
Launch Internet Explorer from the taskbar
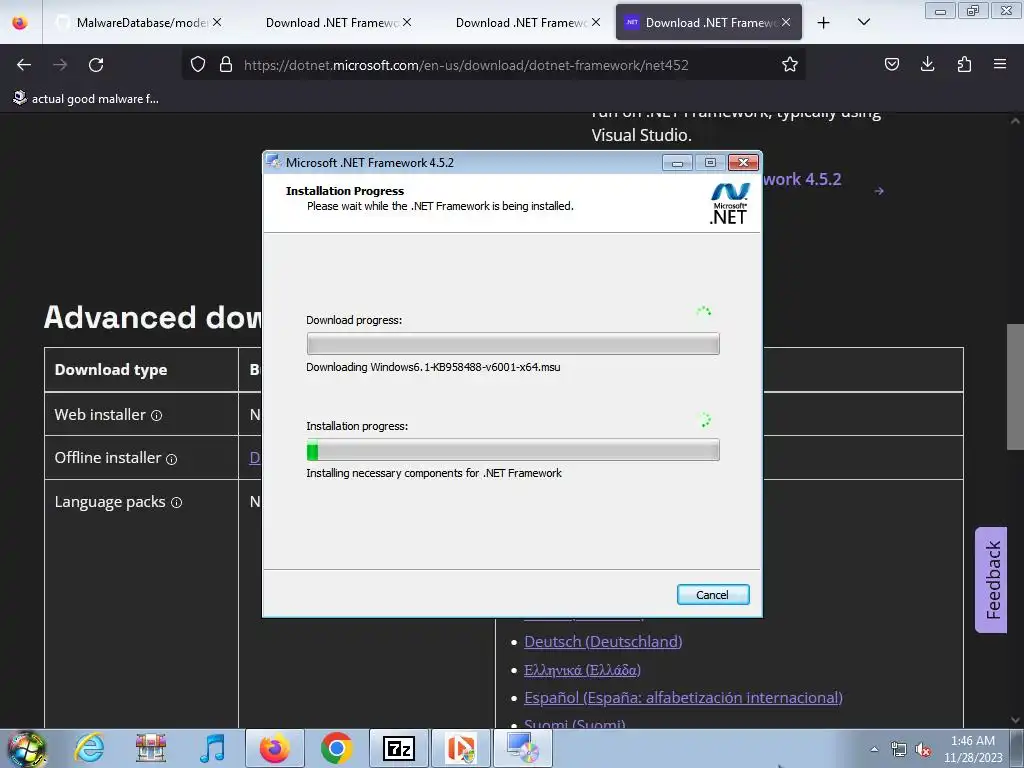[x=89, y=748]
